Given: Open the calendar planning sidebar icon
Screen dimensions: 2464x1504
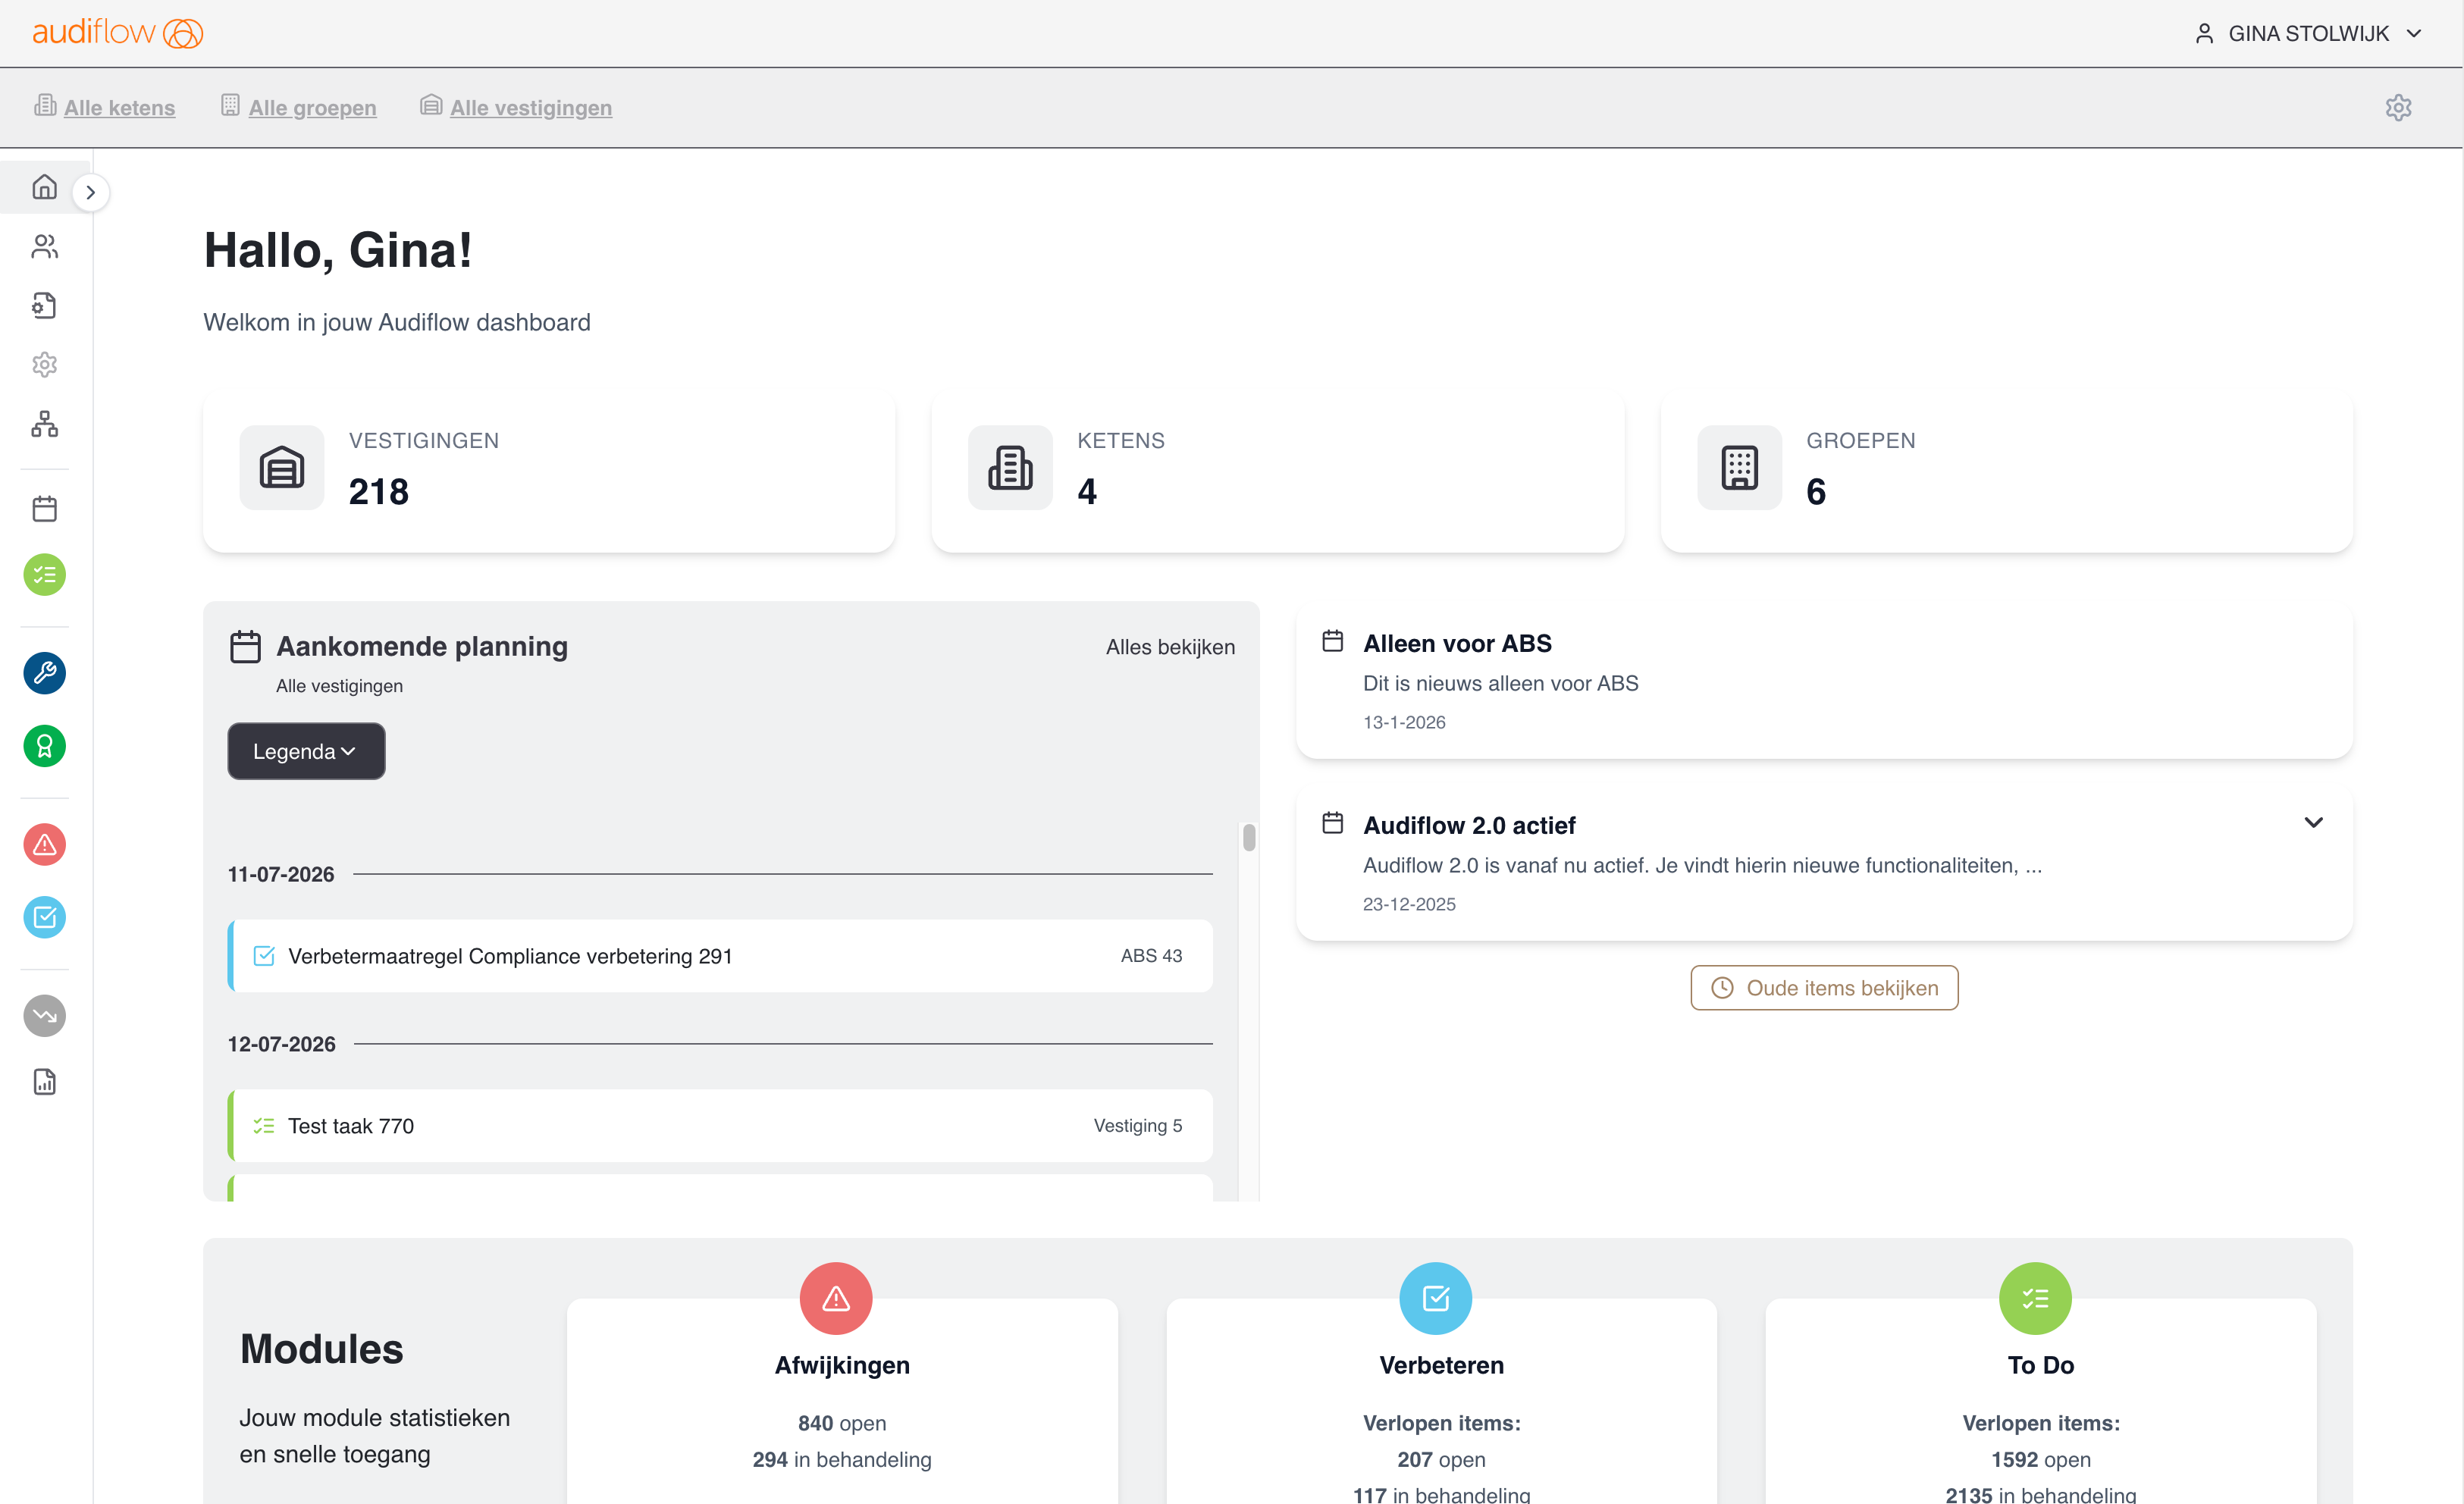Looking at the screenshot, I should (44, 509).
